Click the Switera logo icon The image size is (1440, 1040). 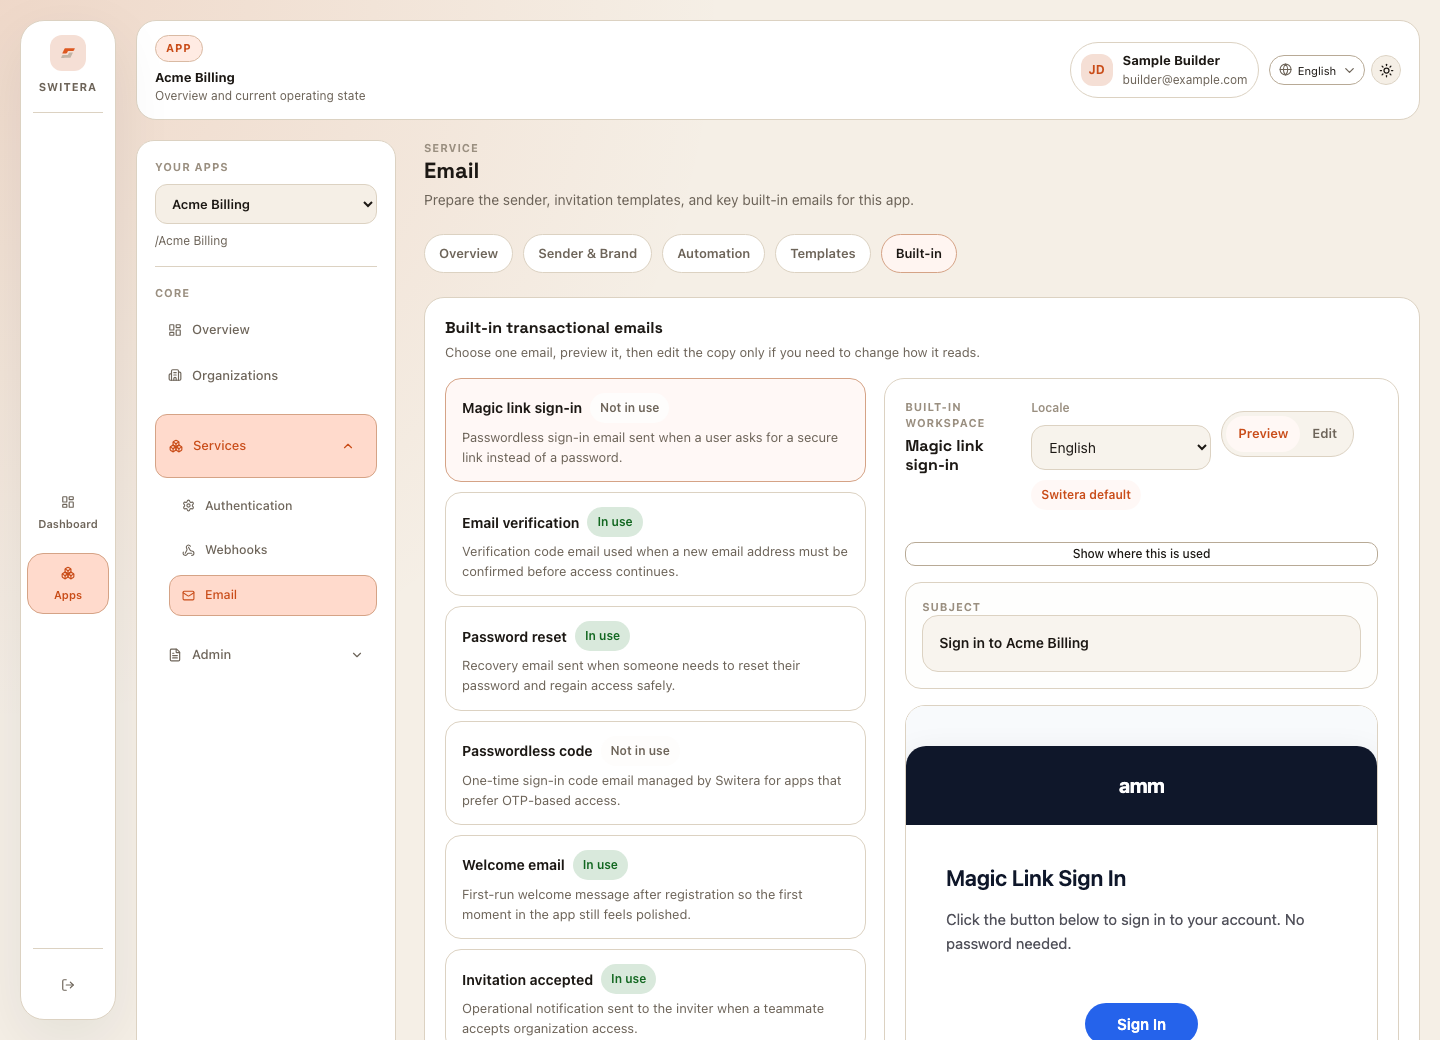pos(68,53)
